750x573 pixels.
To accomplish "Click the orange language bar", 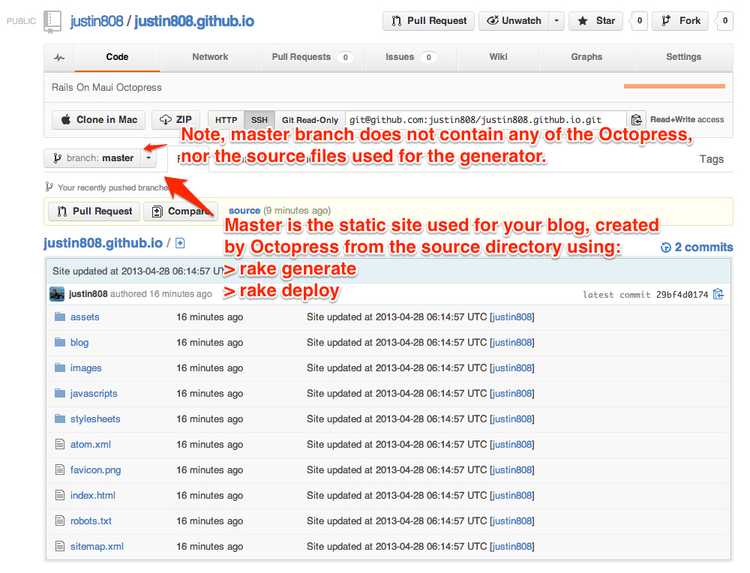I will tap(673, 87).
